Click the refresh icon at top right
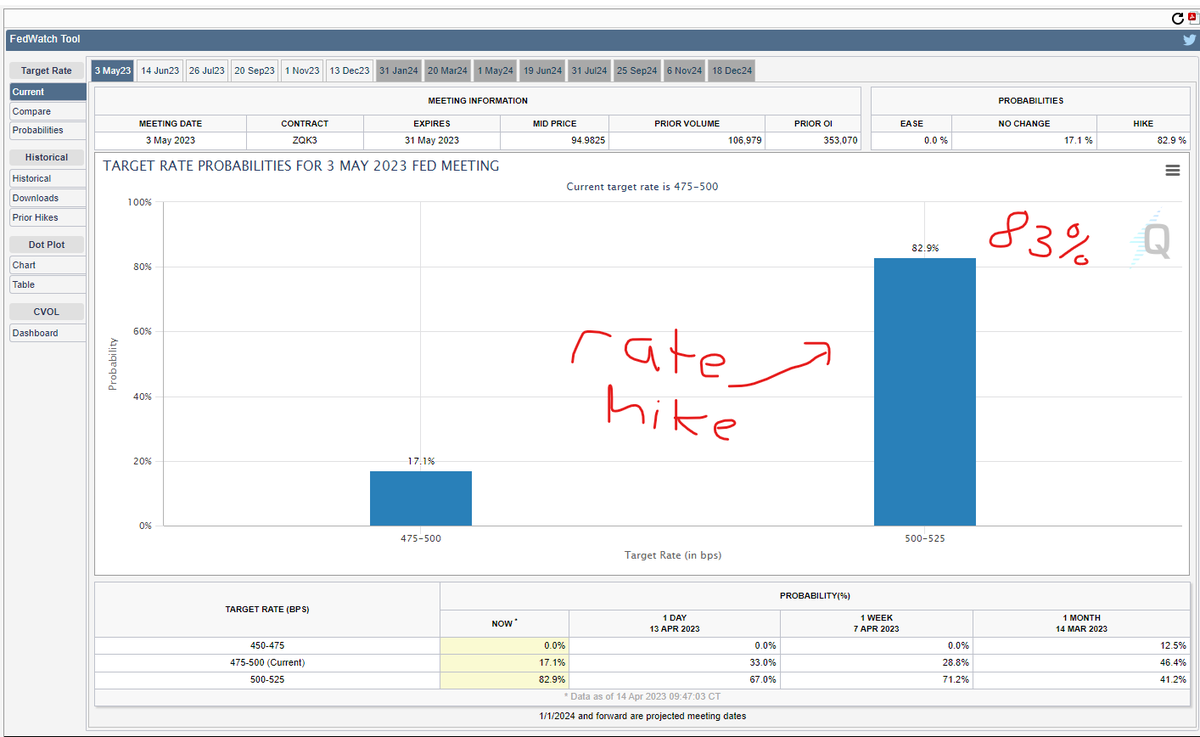The image size is (1200, 737). (1177, 19)
